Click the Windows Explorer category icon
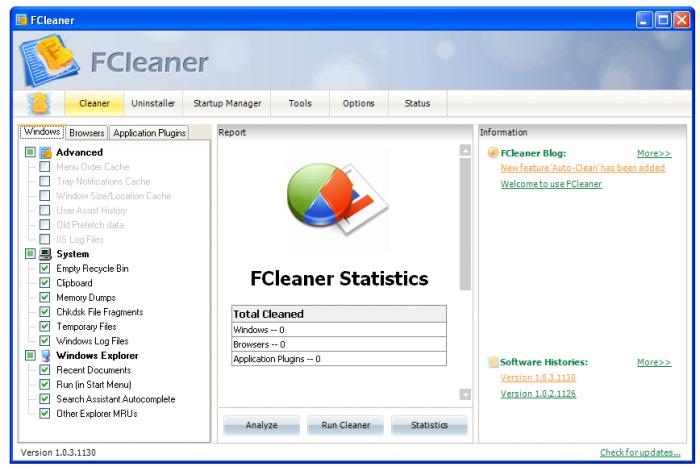Screen dimensions: 700x471 tap(45, 355)
